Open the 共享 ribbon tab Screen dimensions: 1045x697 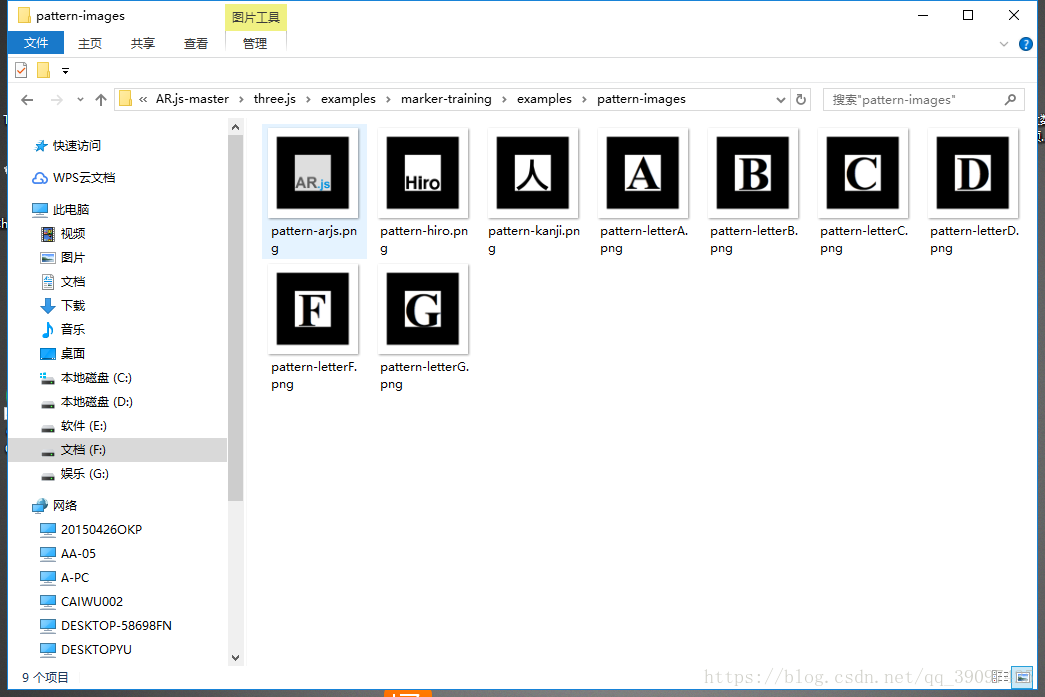click(x=143, y=43)
